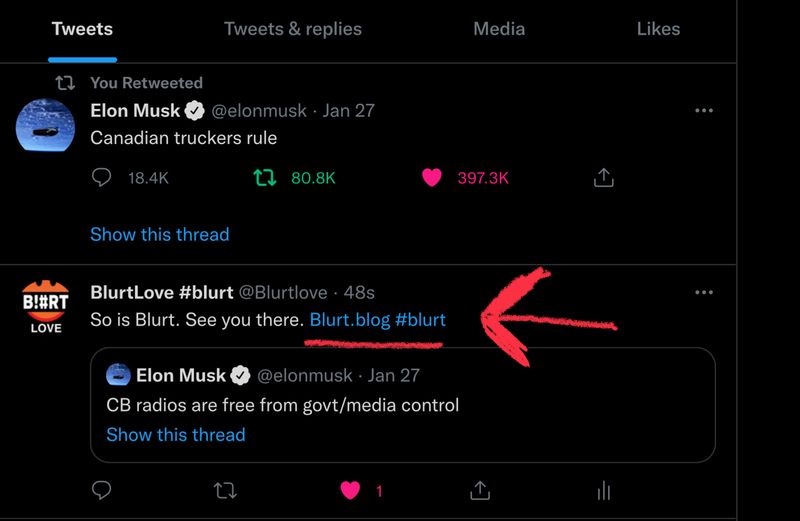Share the Canadian truckers rule tweet

(x=603, y=178)
